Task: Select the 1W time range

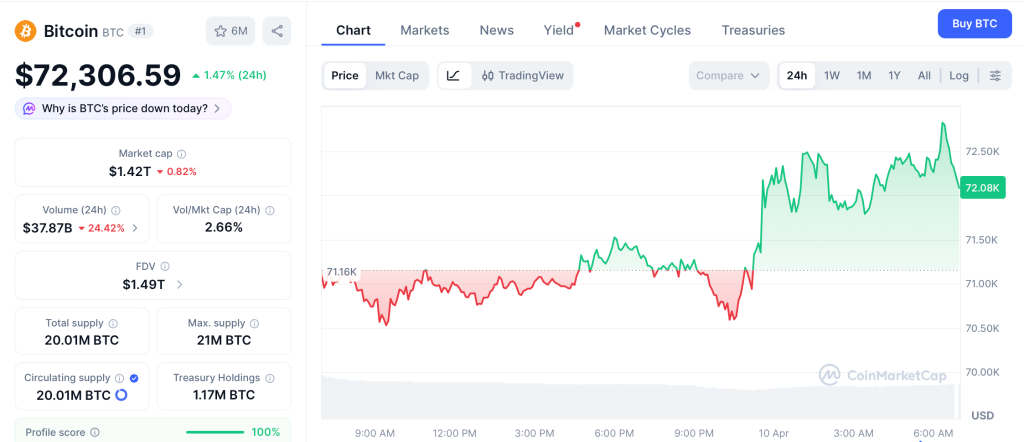Action: [x=832, y=75]
